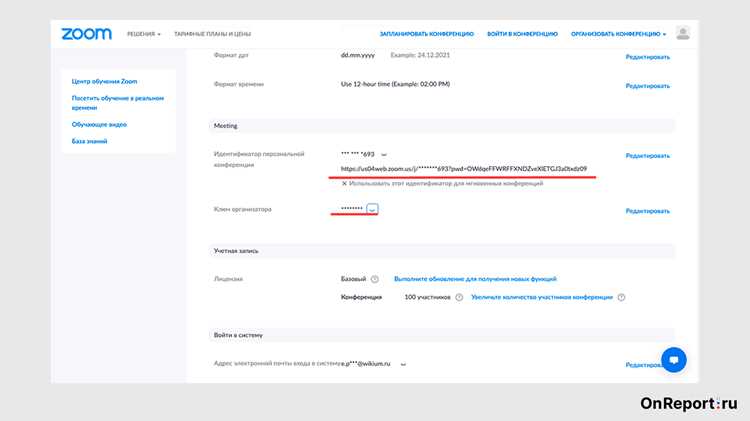Edit the 12-hour time format setting
The width and height of the screenshot is (750, 421).
[x=648, y=86]
